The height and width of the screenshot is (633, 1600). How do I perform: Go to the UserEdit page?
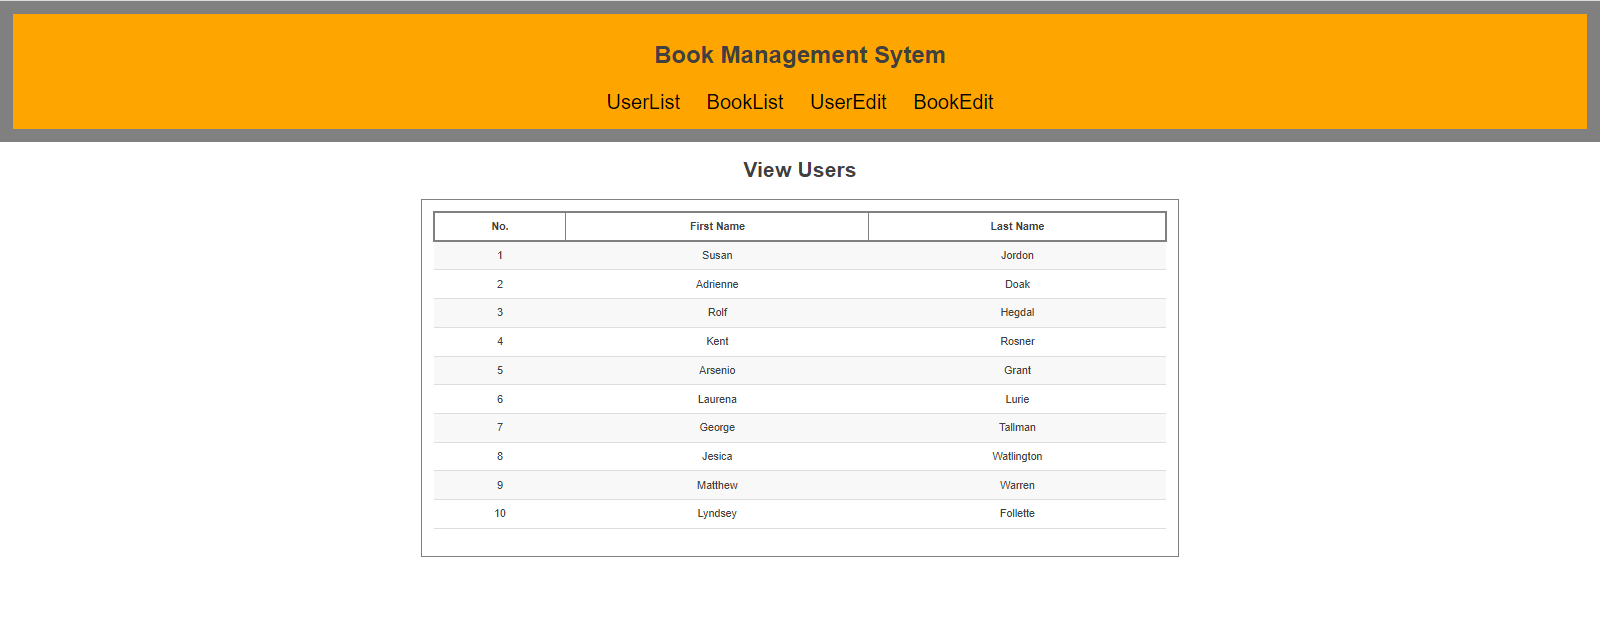pyautogui.click(x=848, y=102)
